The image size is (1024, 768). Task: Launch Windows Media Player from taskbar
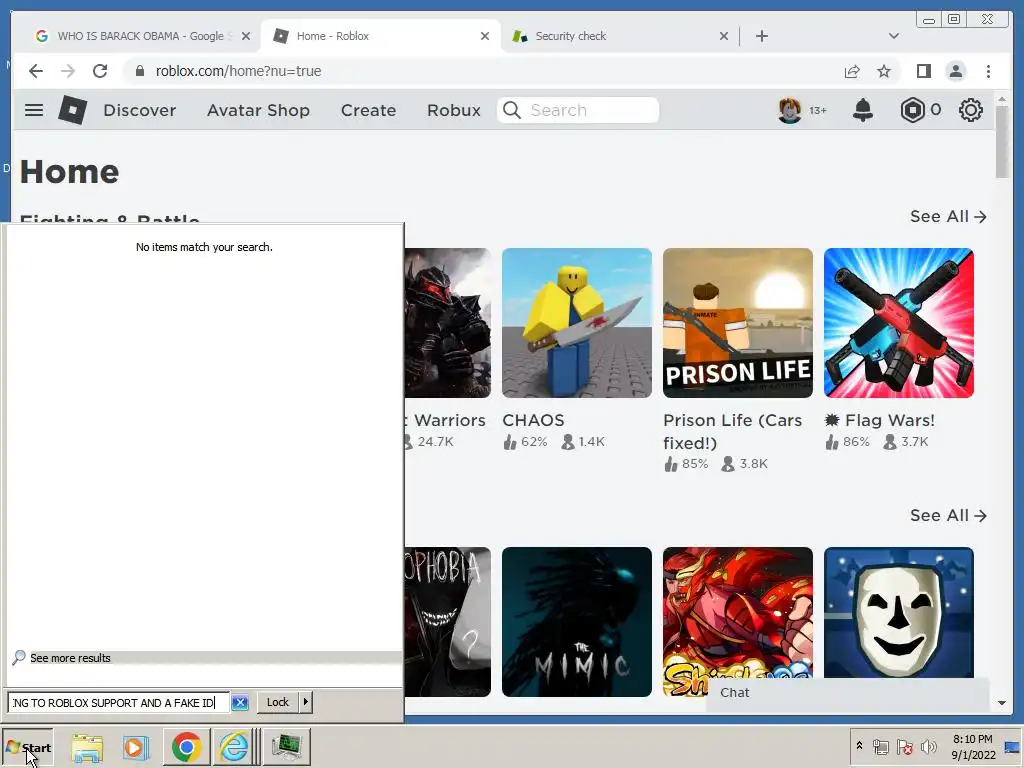[x=136, y=747]
